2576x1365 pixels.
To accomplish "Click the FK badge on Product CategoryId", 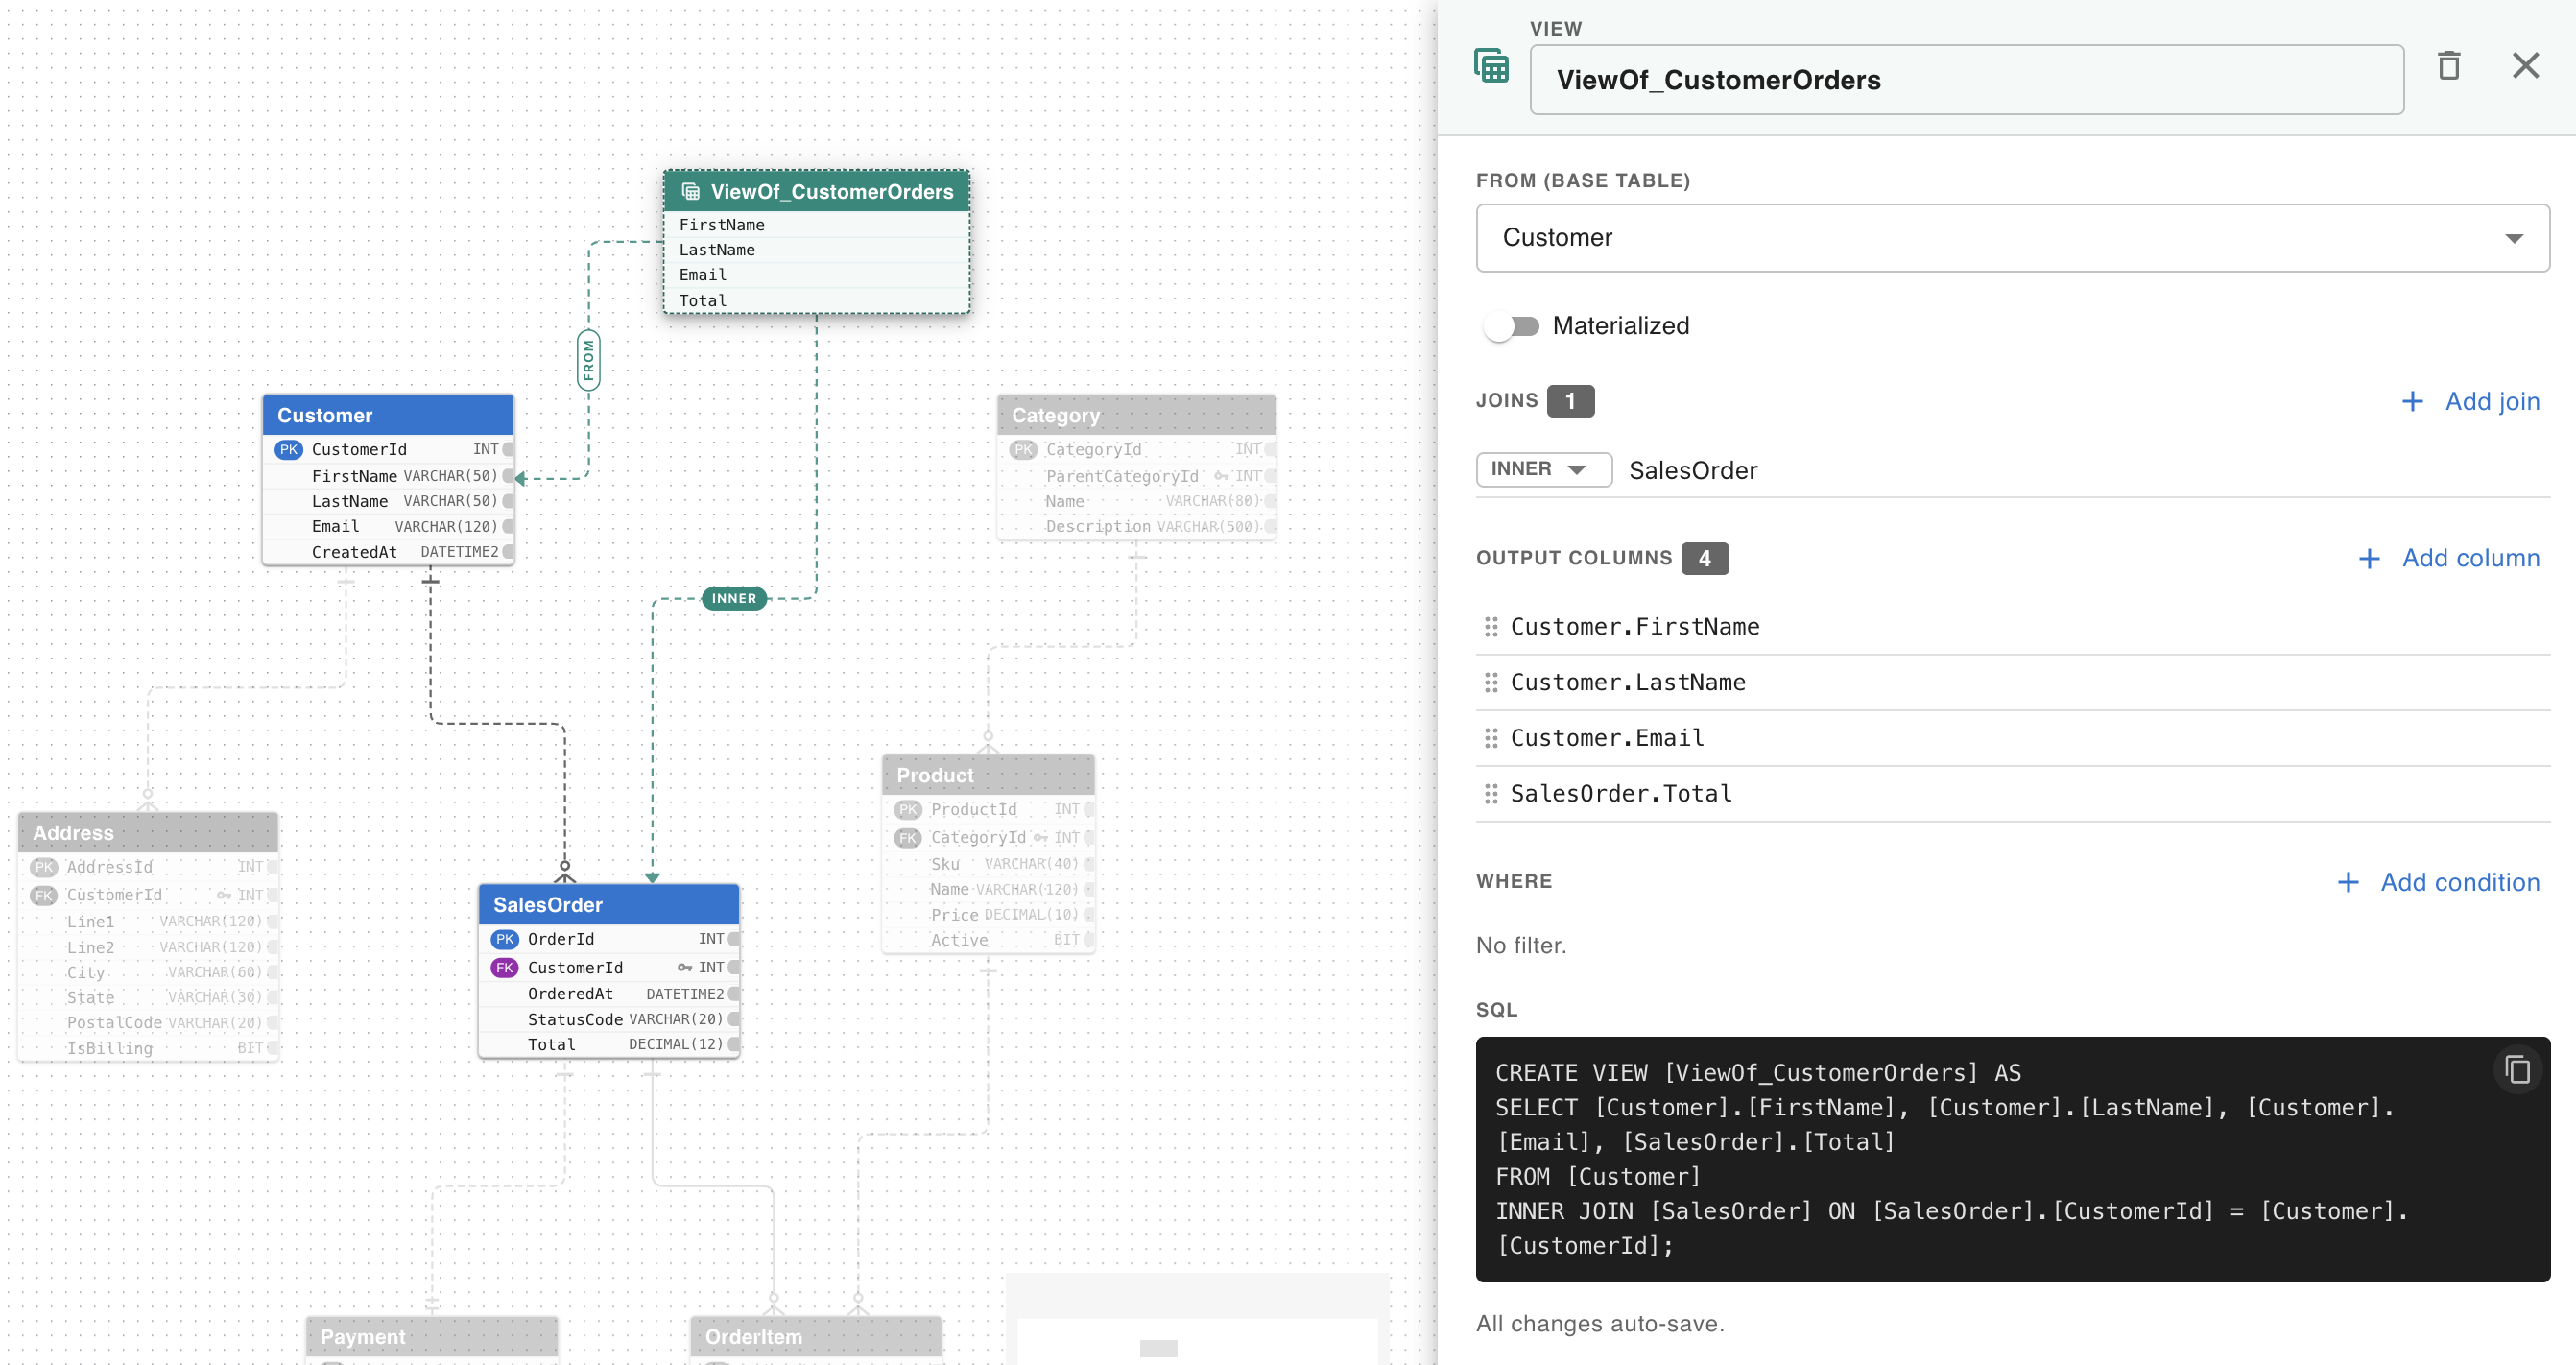I will (x=908, y=838).
